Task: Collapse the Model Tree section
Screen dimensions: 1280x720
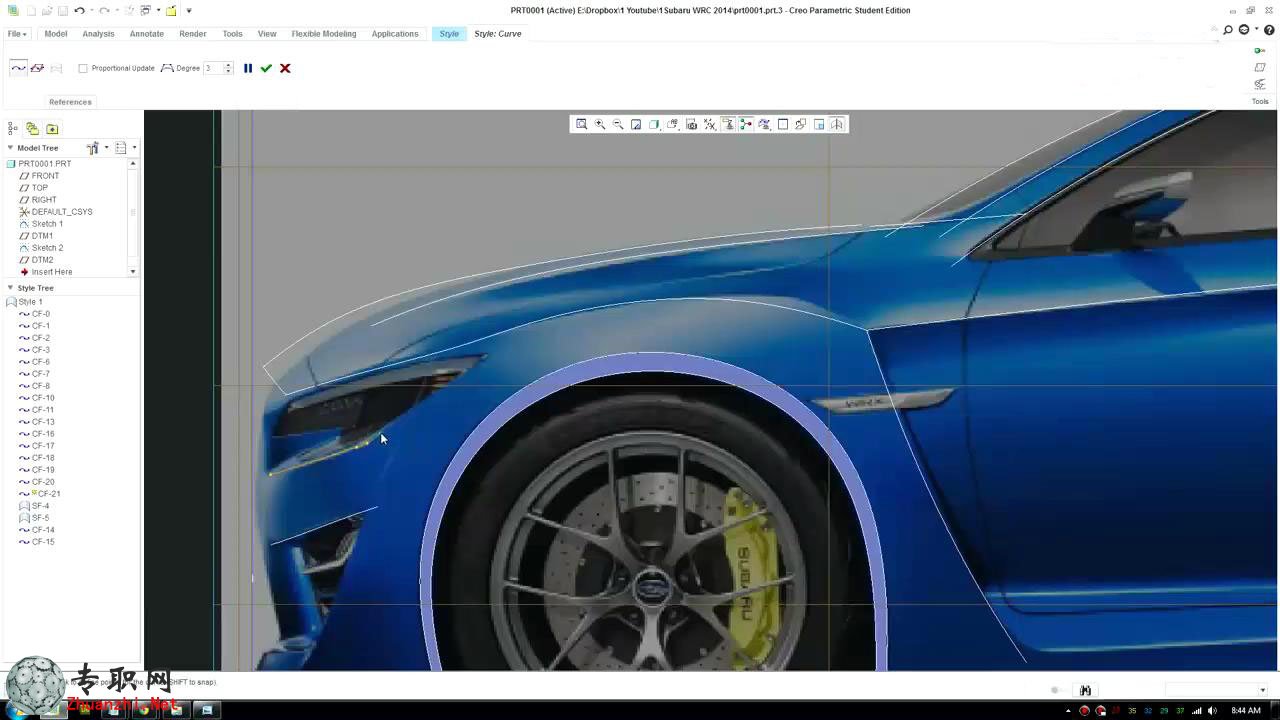Action: click(x=10, y=148)
